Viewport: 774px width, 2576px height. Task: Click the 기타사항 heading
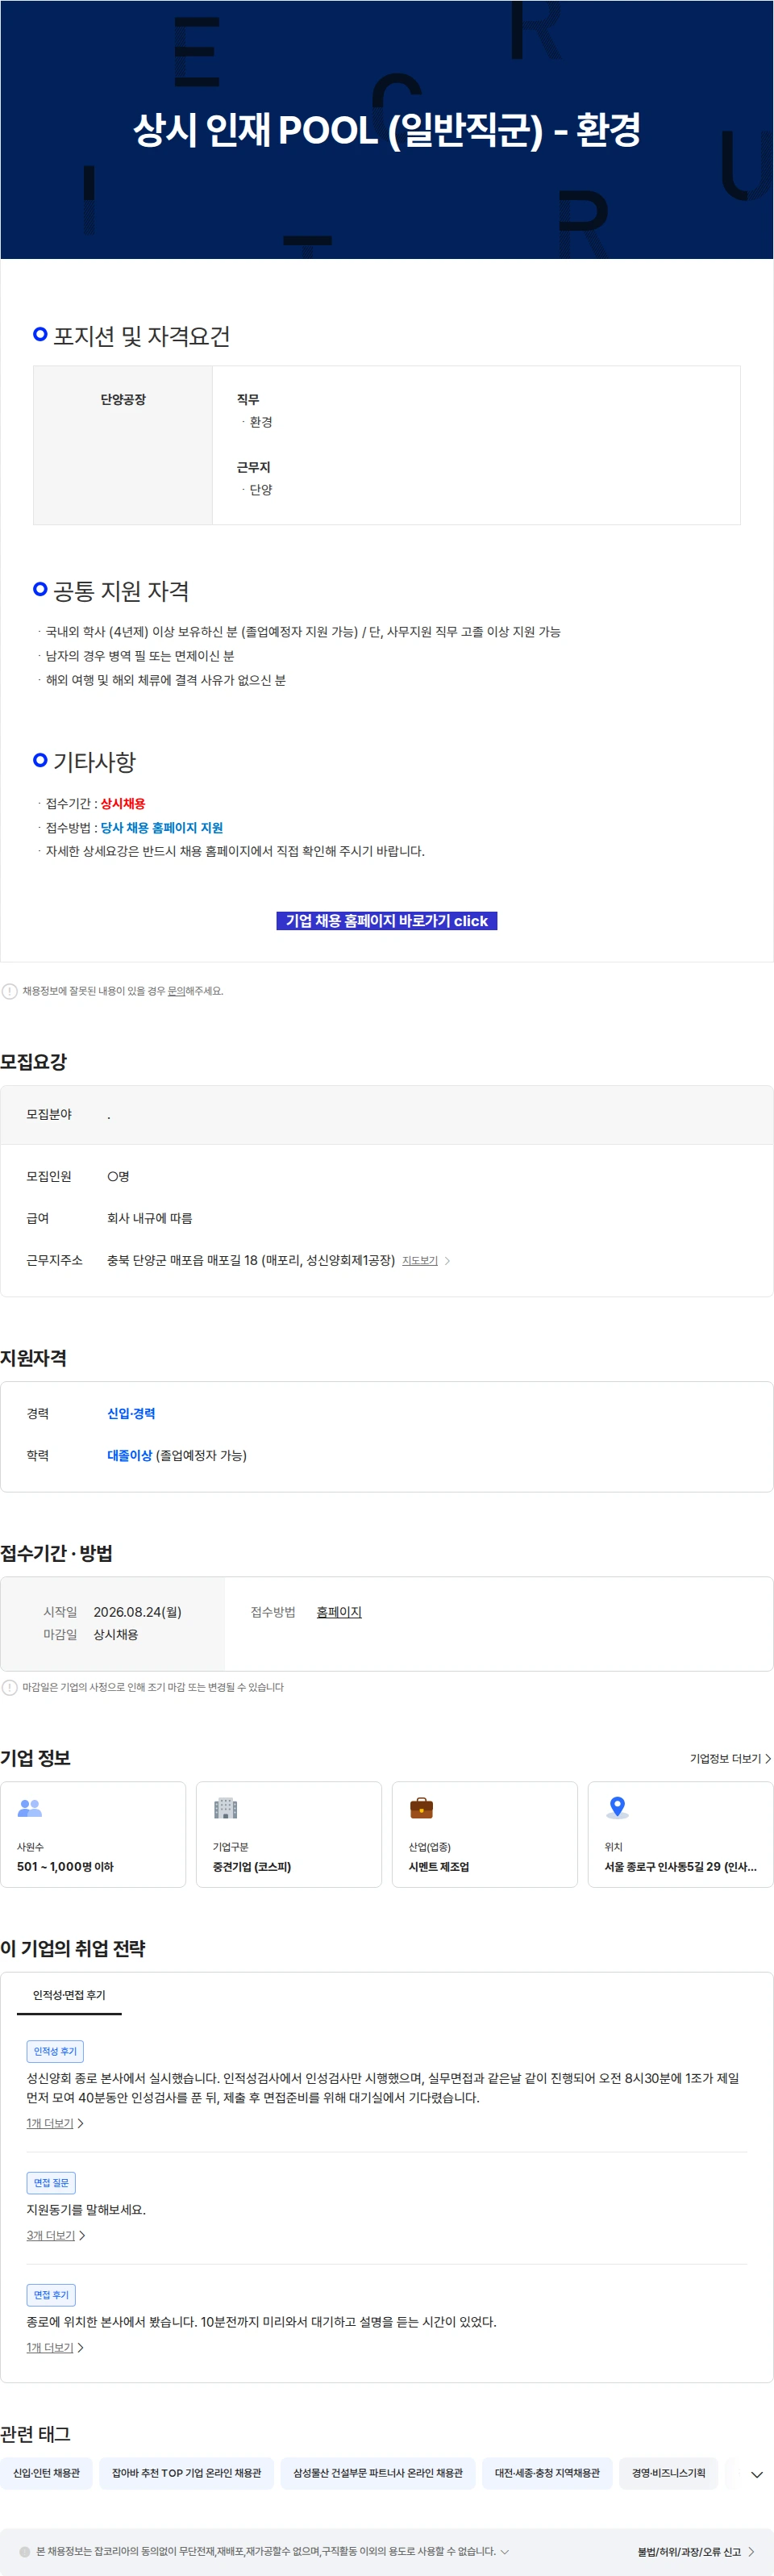tap(94, 762)
